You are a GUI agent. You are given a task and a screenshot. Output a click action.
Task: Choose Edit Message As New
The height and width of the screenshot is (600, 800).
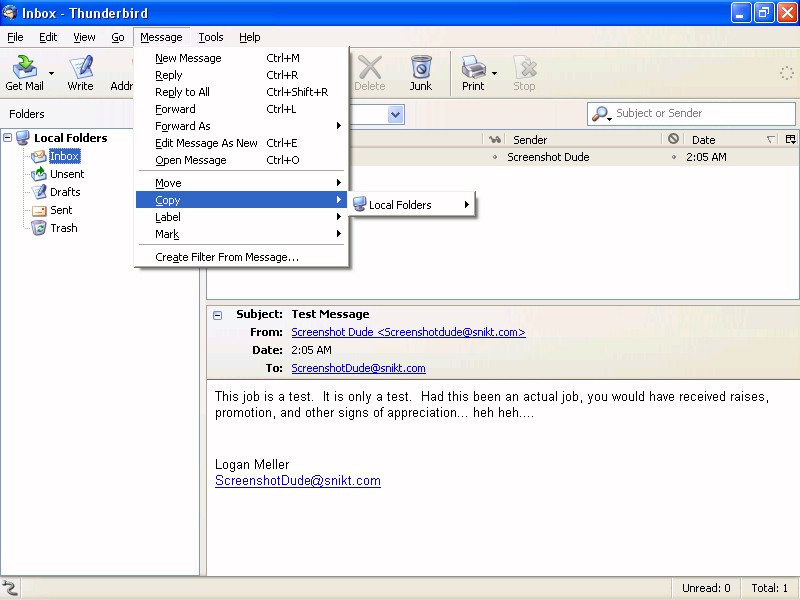[242, 143]
